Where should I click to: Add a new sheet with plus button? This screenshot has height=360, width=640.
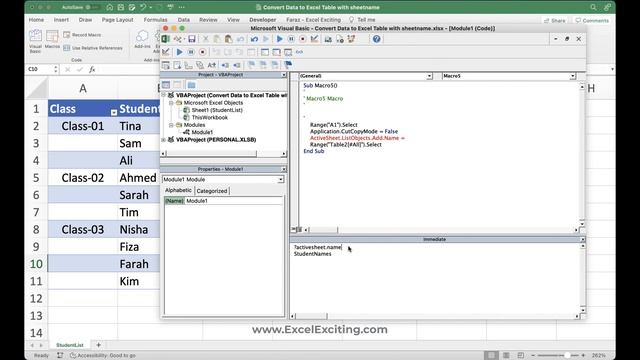point(98,345)
